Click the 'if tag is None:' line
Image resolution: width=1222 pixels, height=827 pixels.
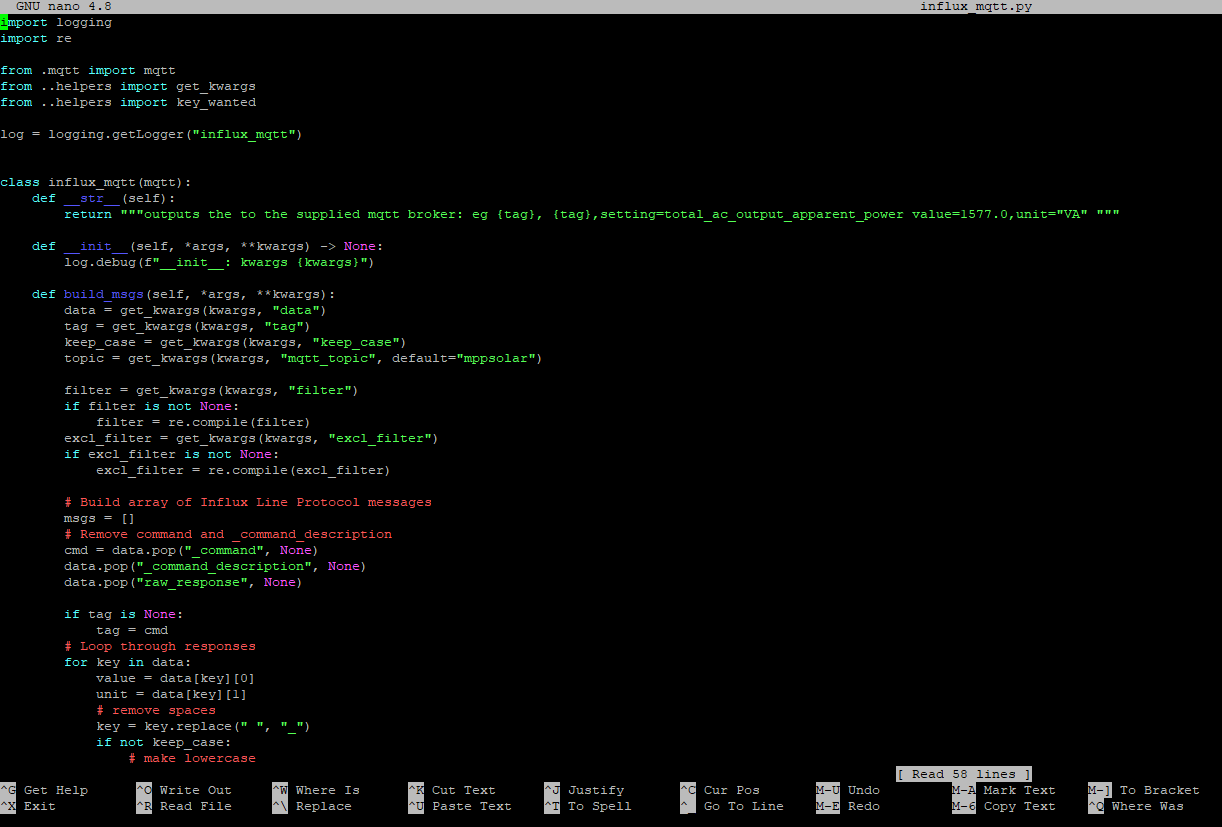click(124, 614)
